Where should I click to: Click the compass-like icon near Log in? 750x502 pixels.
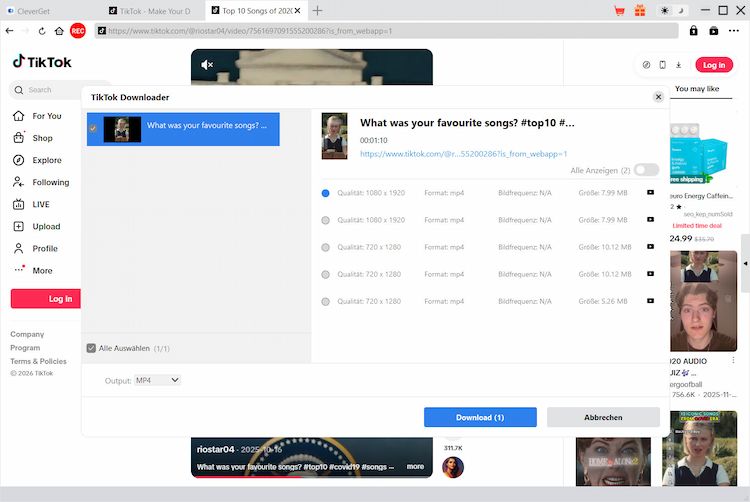click(x=646, y=65)
